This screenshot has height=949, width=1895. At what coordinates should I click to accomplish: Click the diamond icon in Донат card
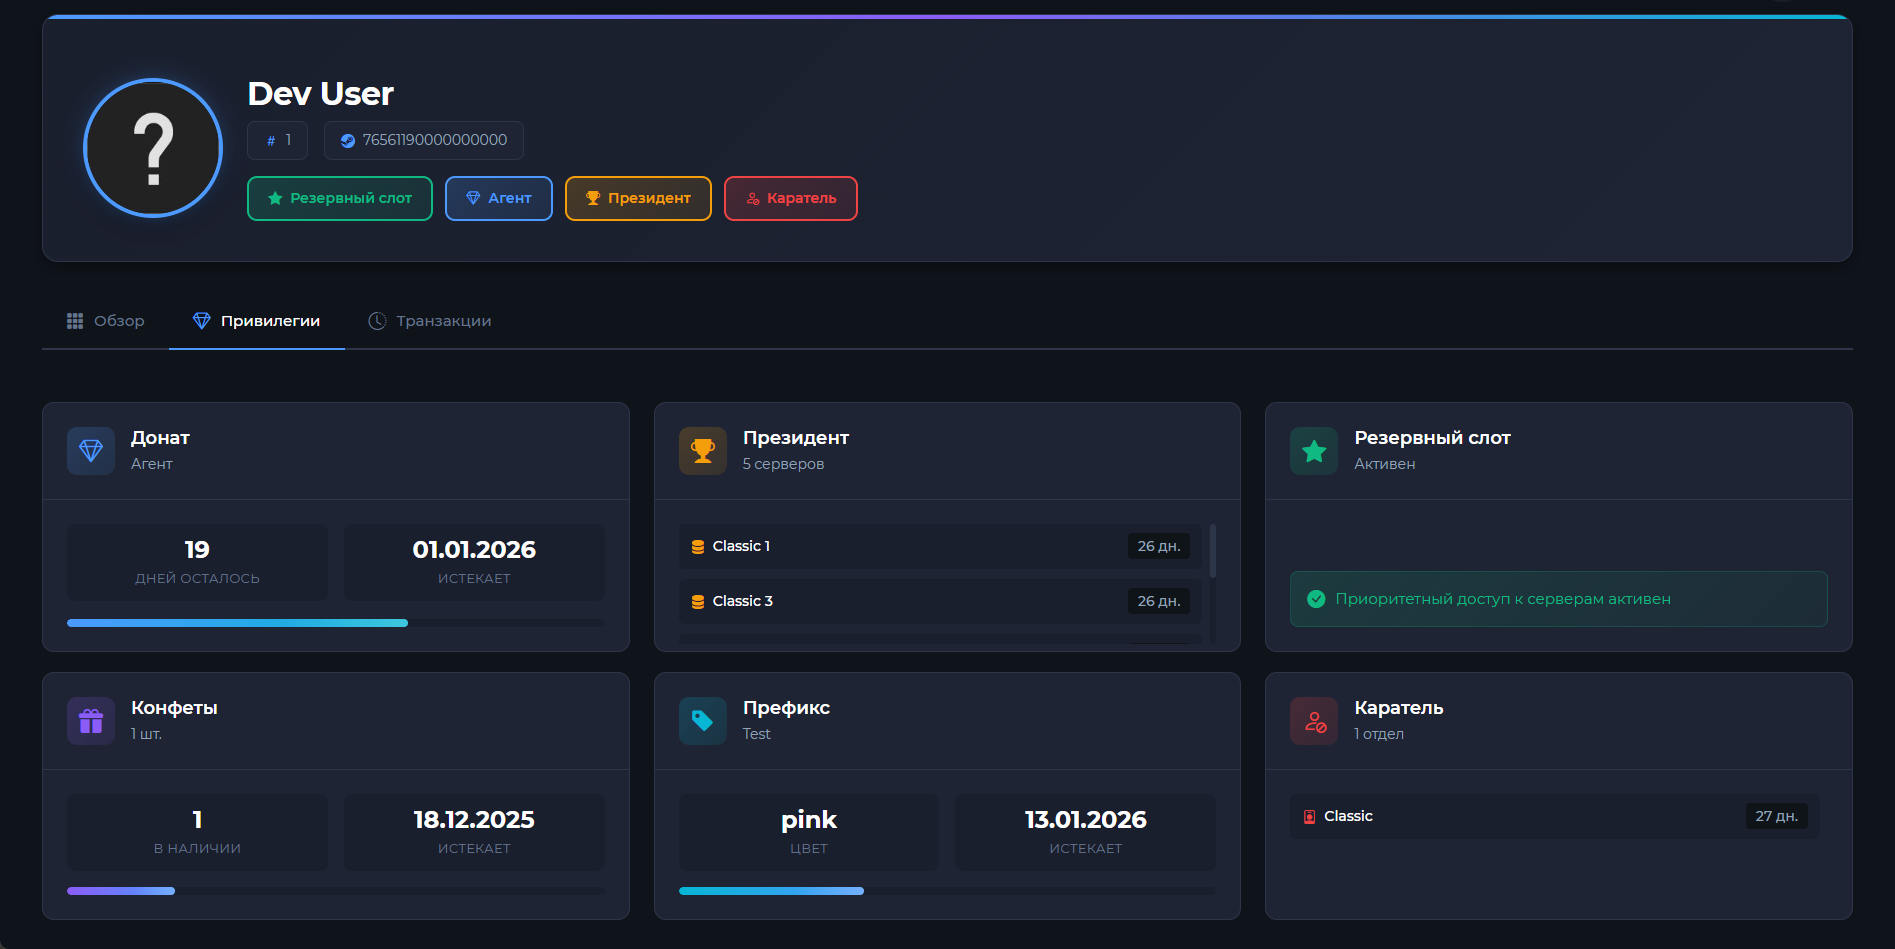[x=91, y=451]
